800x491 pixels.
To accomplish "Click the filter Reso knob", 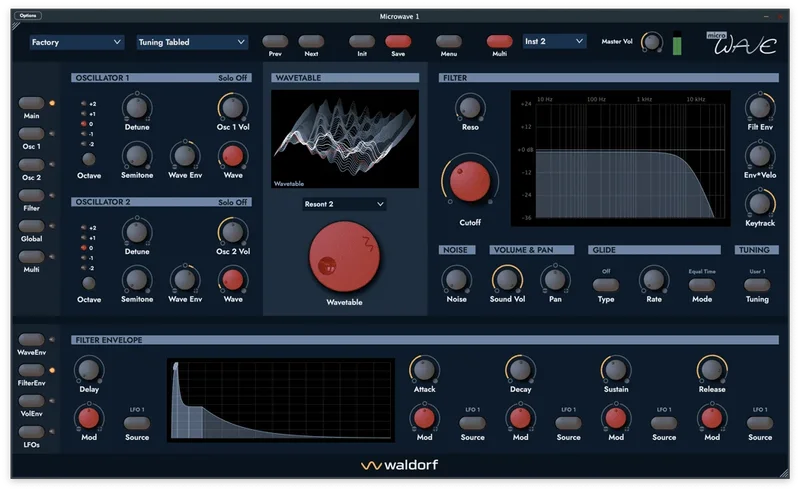I will click(470, 108).
